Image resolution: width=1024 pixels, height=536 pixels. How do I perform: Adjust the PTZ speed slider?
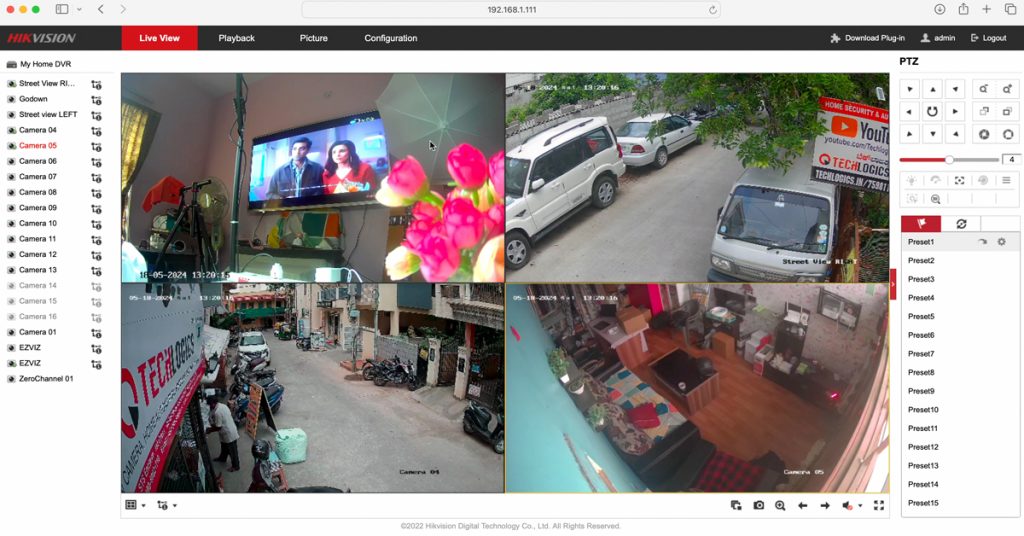tap(949, 160)
